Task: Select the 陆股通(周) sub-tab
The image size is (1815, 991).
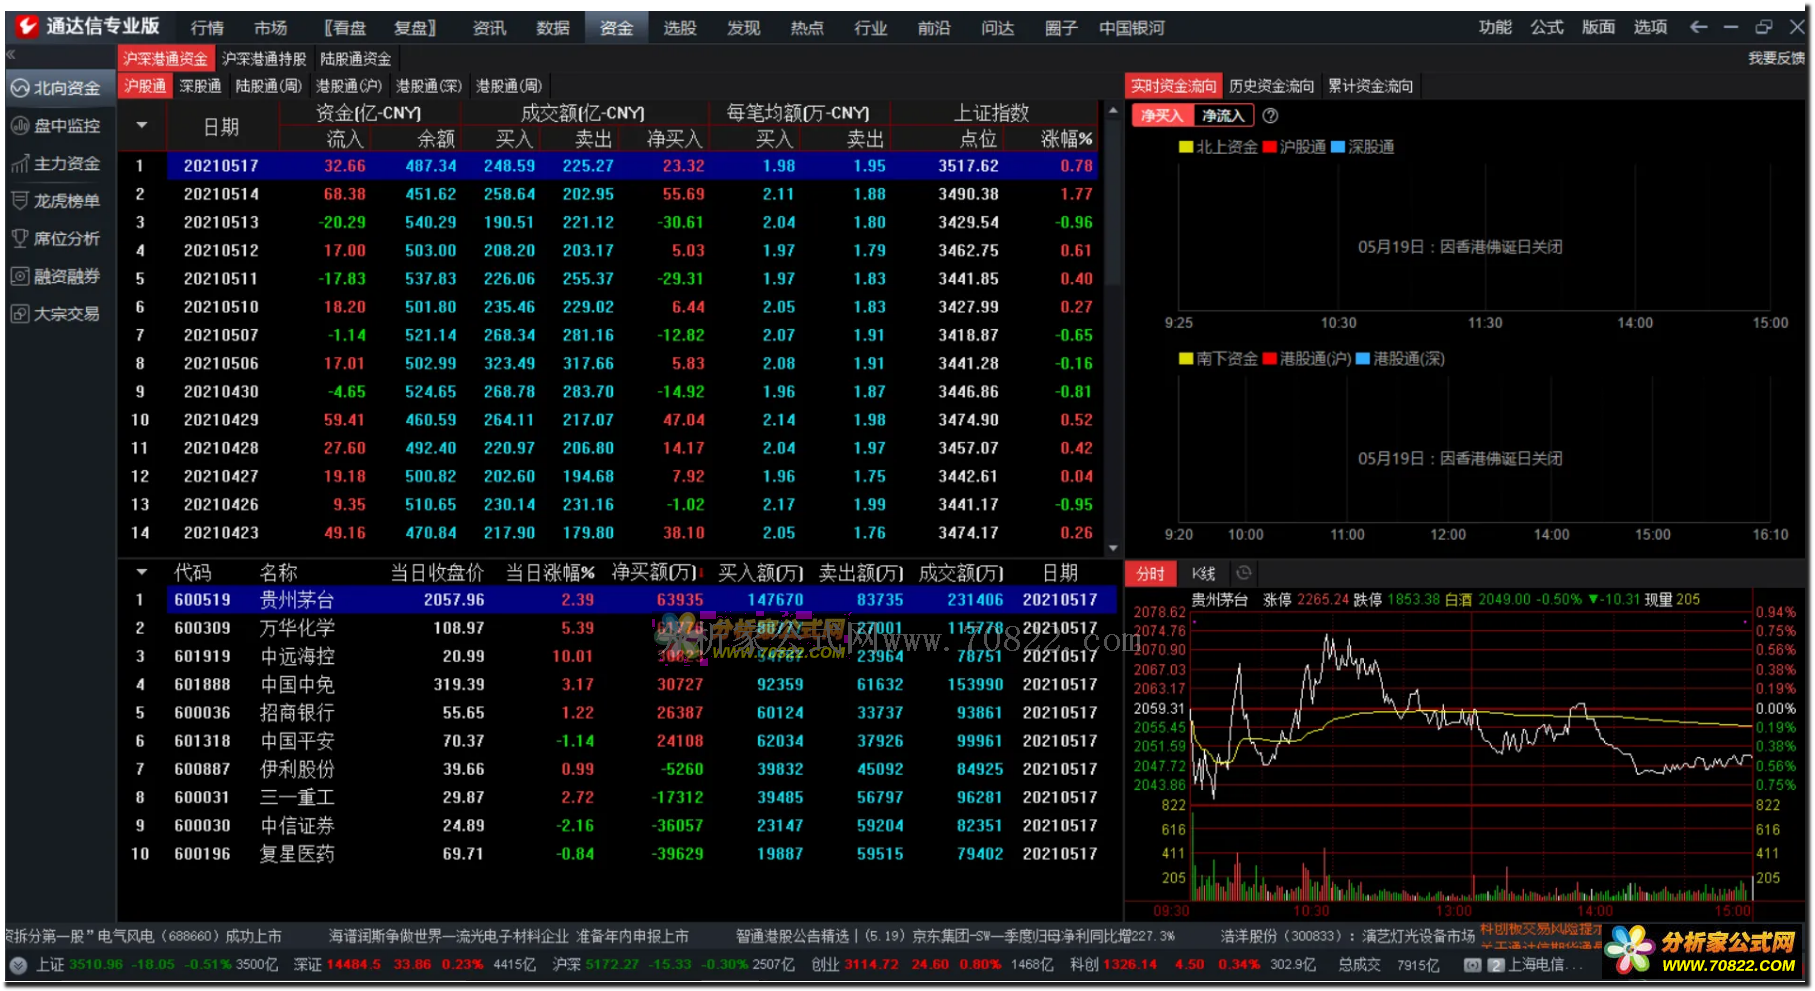Action: pyautogui.click(x=268, y=86)
